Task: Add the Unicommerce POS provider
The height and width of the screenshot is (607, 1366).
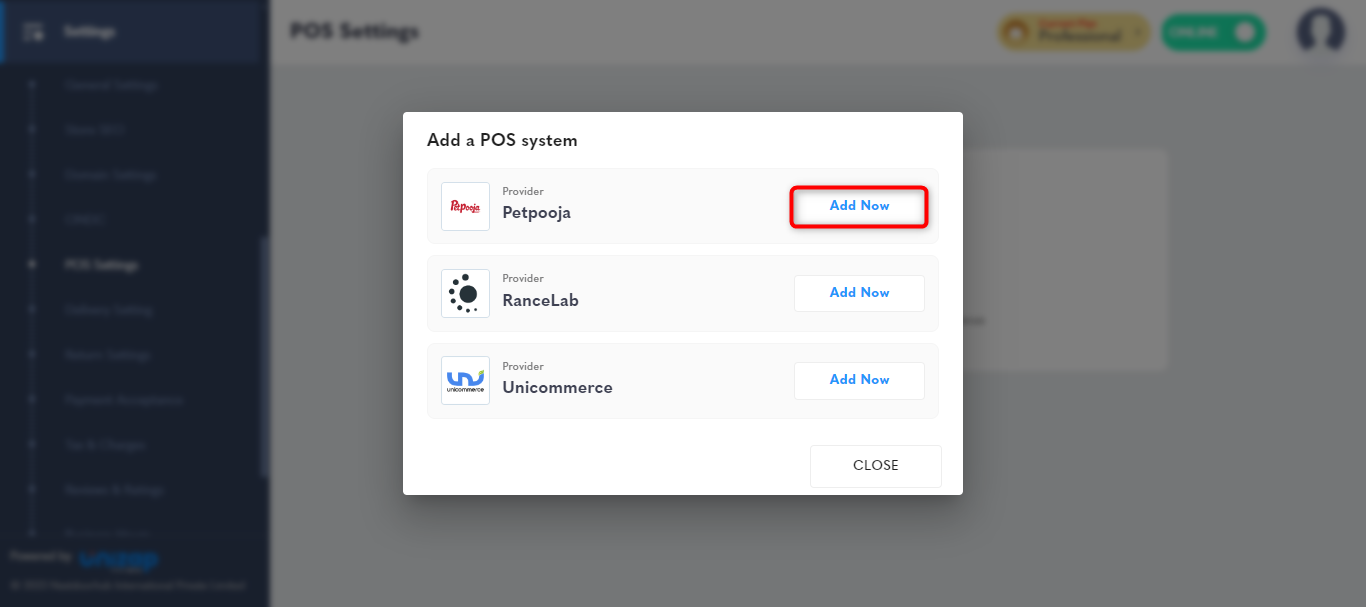Action: (859, 380)
